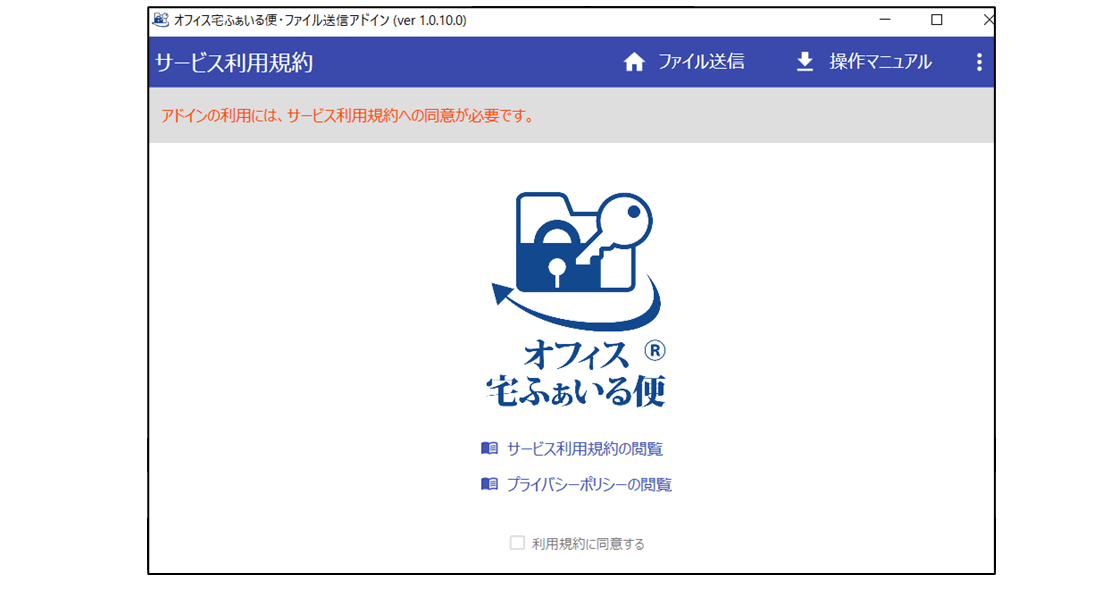Click the download icon for the manual
Viewport: 1100px width, 600px height.
[x=805, y=62]
